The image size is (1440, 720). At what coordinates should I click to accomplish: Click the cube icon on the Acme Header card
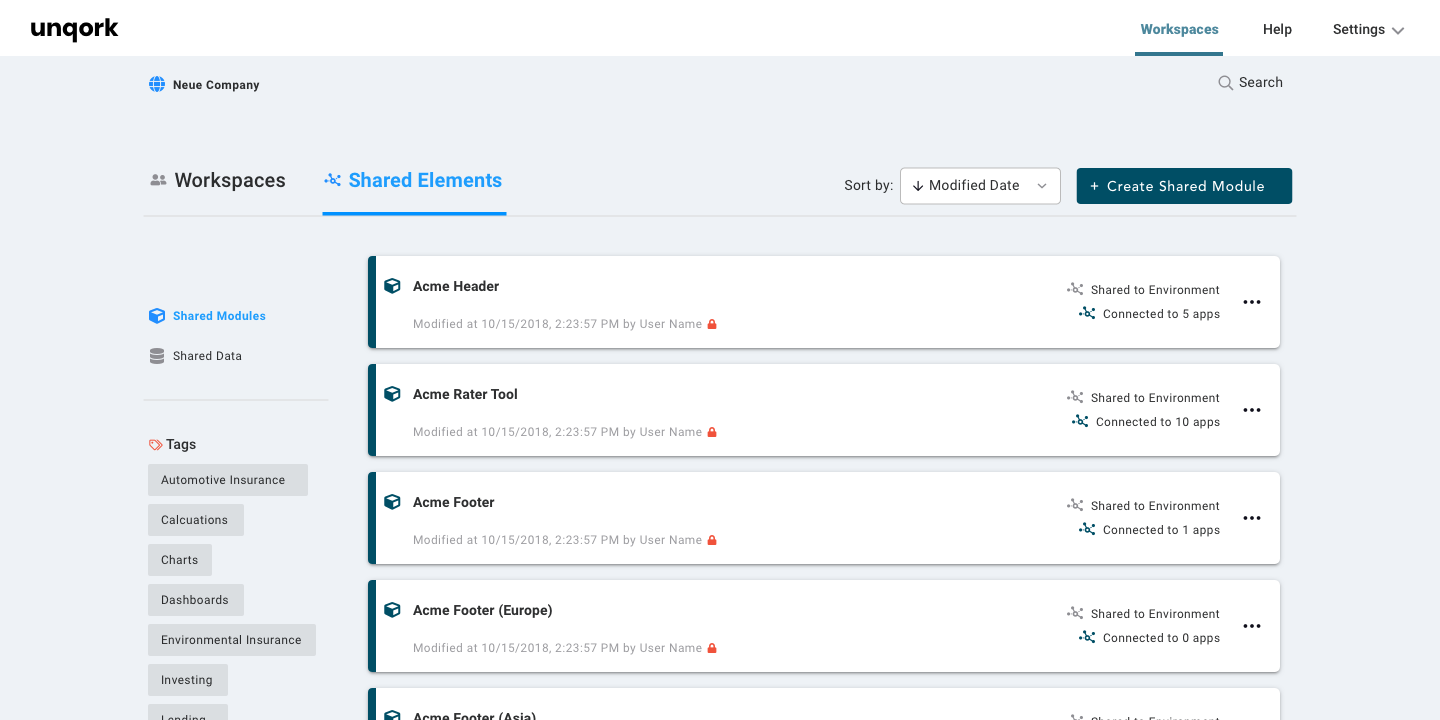[392, 285]
